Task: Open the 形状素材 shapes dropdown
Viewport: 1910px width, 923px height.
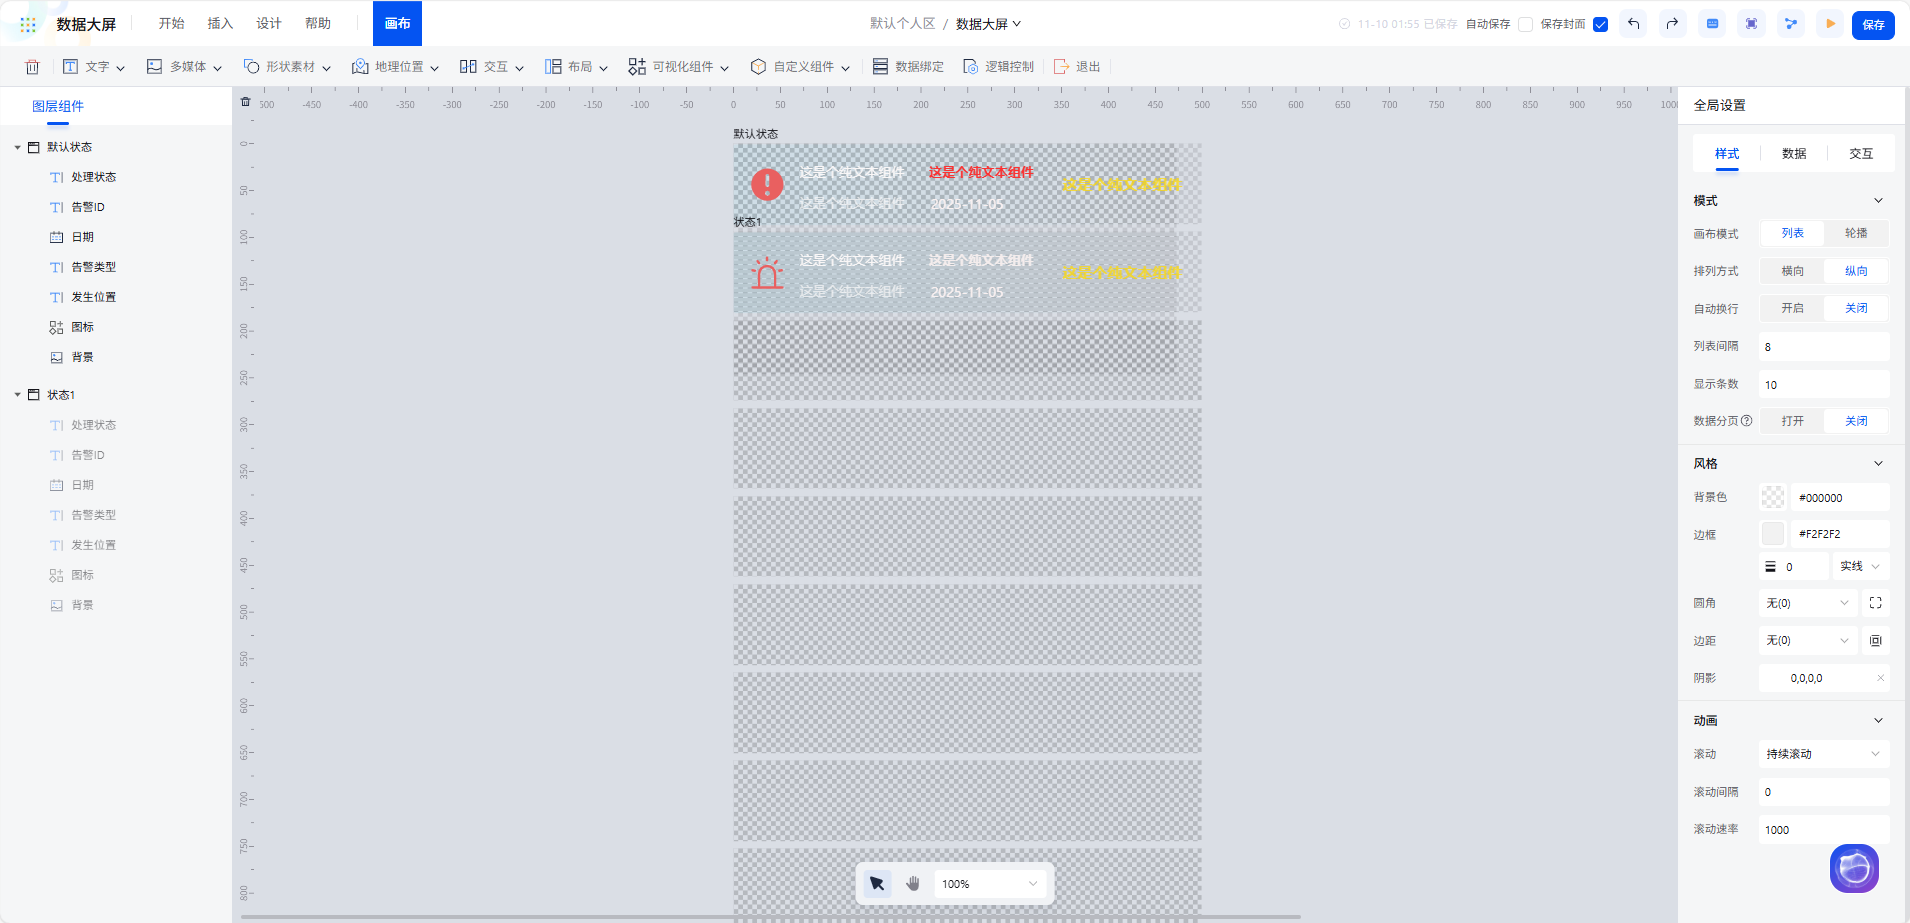Action: click(x=287, y=67)
